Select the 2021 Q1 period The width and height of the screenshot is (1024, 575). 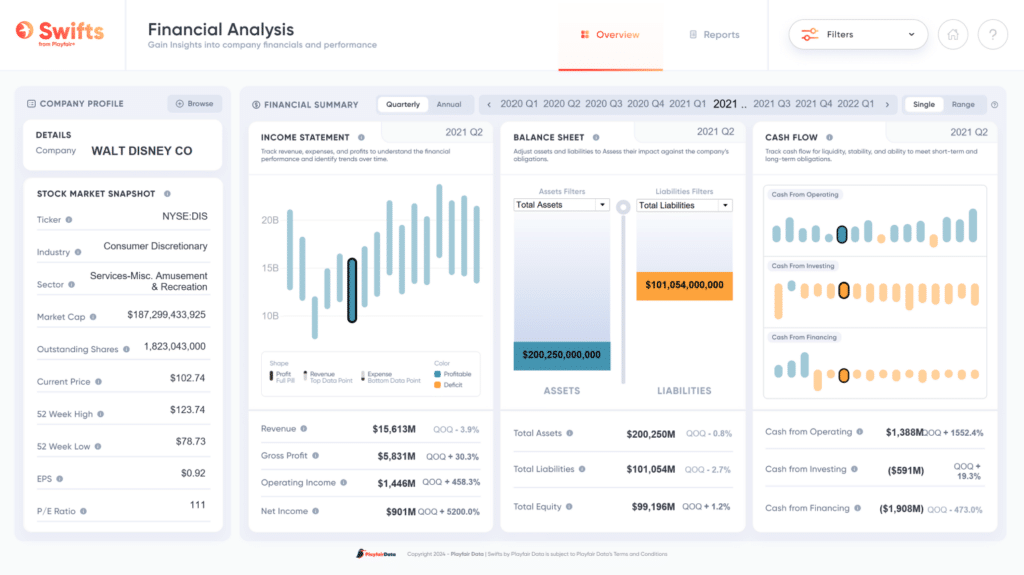pos(687,104)
